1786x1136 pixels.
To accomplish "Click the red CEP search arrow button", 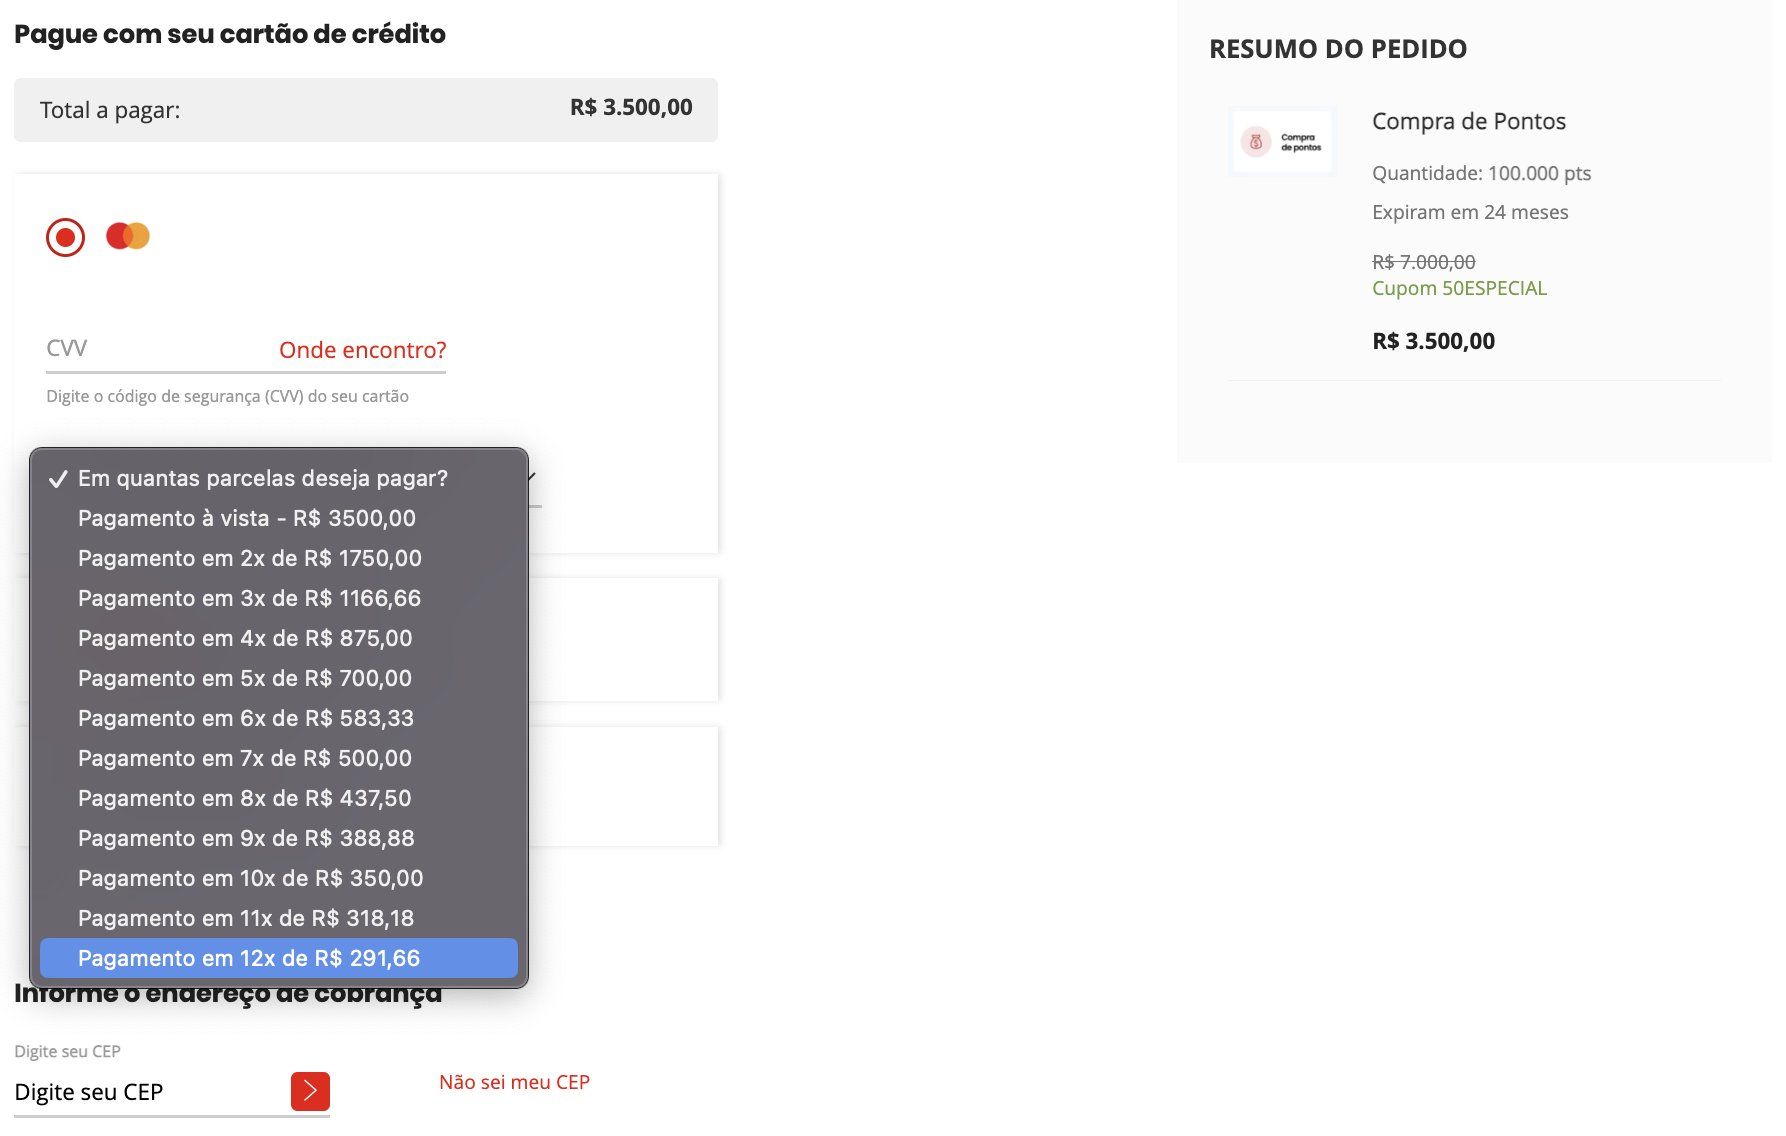I will coord(310,1091).
